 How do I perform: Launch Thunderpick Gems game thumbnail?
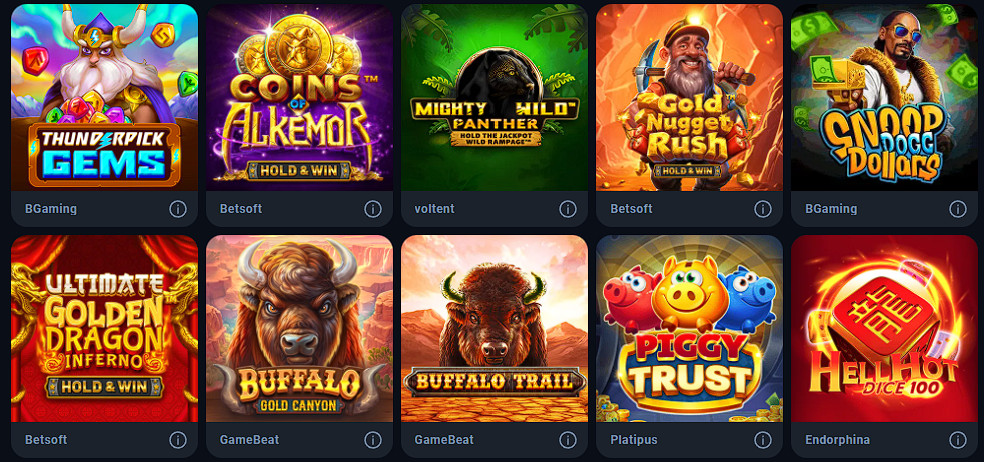(x=104, y=97)
